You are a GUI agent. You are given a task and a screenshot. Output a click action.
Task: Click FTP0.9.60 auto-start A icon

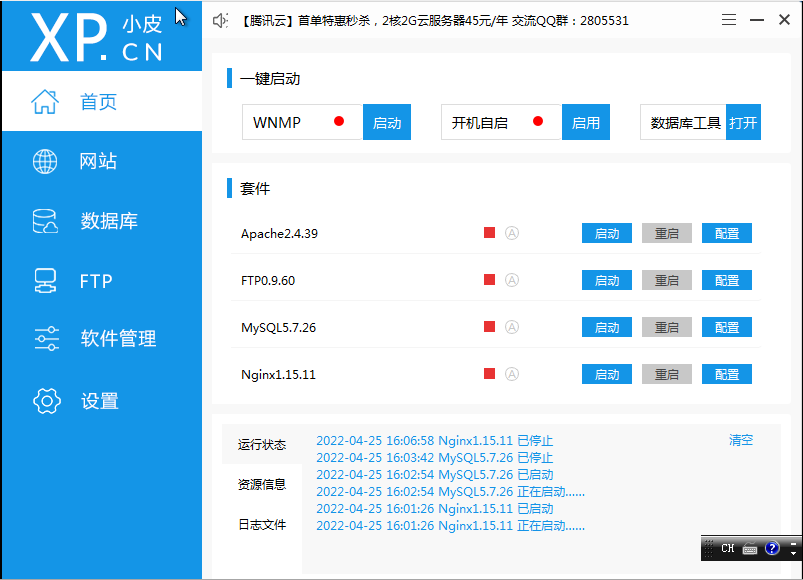click(x=512, y=280)
